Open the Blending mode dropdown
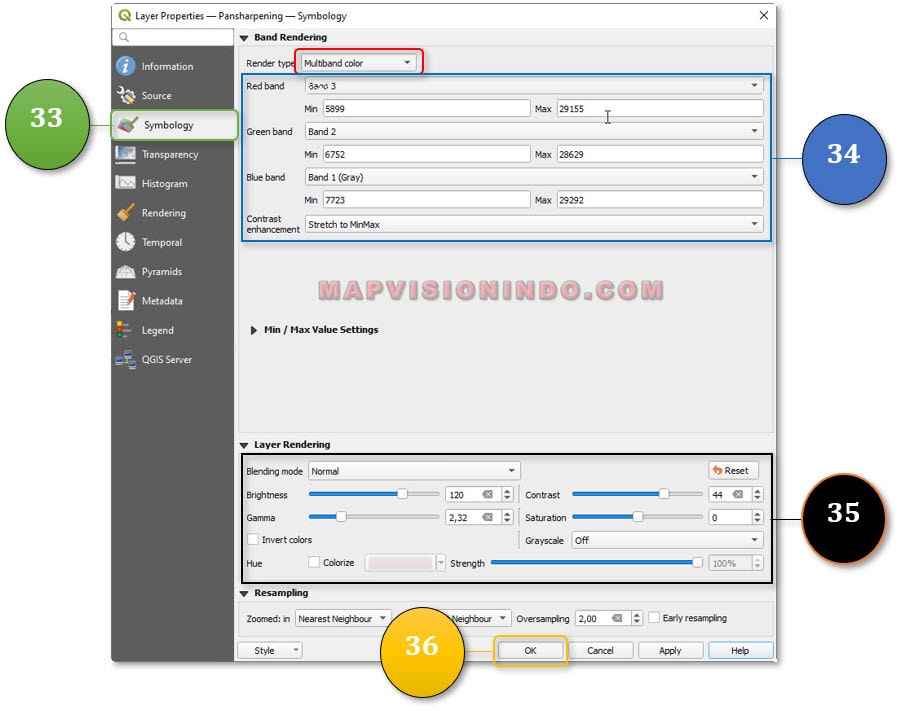This screenshot has height=711, width=899. point(413,471)
